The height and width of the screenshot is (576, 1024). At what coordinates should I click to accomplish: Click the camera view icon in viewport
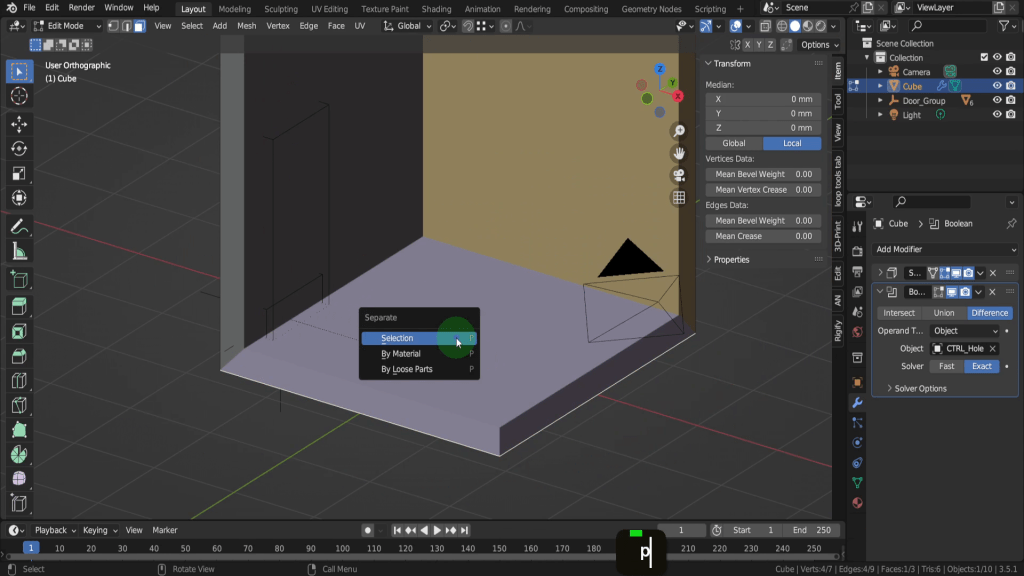click(x=679, y=175)
